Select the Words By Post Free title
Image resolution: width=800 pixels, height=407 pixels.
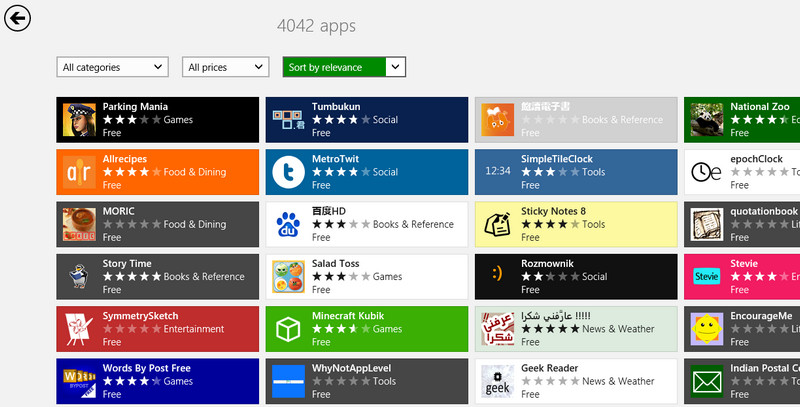[146, 368]
